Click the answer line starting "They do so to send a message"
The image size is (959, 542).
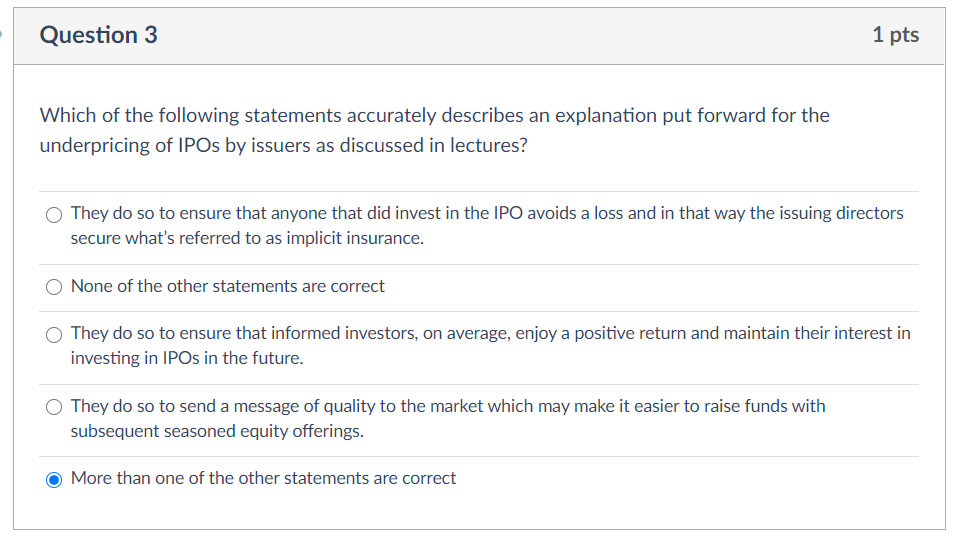pos(448,406)
